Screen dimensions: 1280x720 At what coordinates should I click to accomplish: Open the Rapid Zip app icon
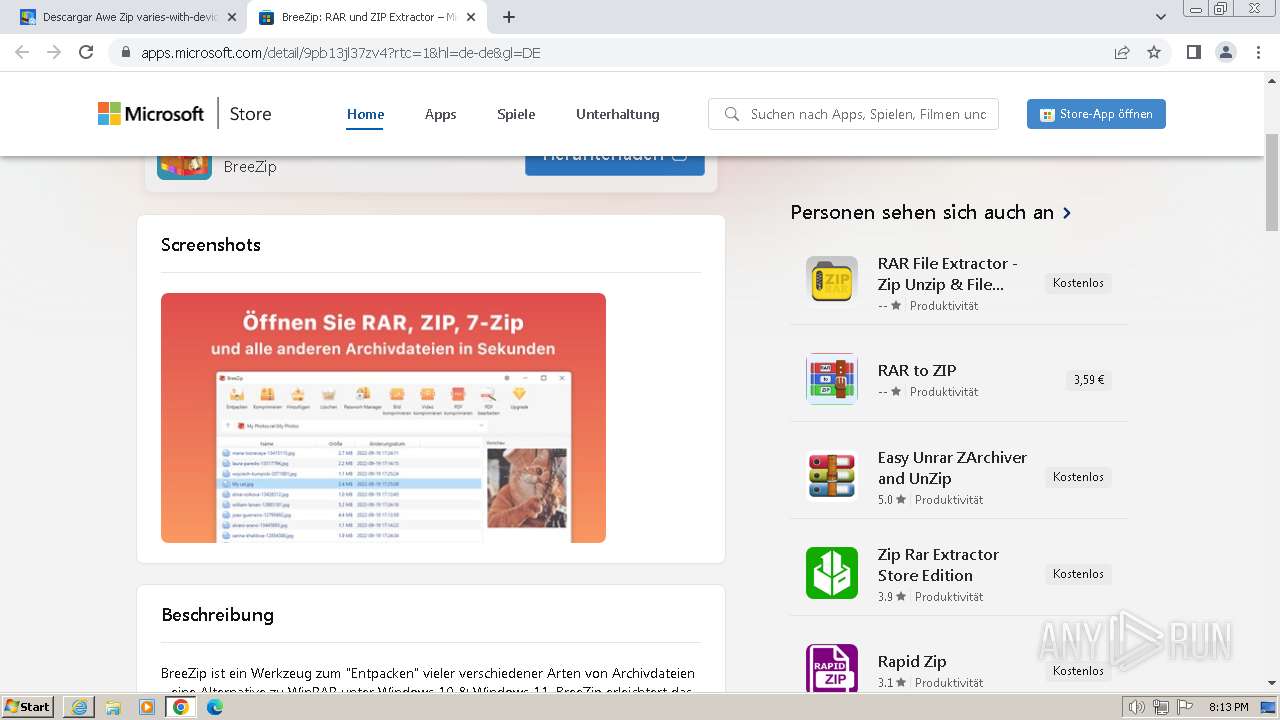[x=832, y=668]
